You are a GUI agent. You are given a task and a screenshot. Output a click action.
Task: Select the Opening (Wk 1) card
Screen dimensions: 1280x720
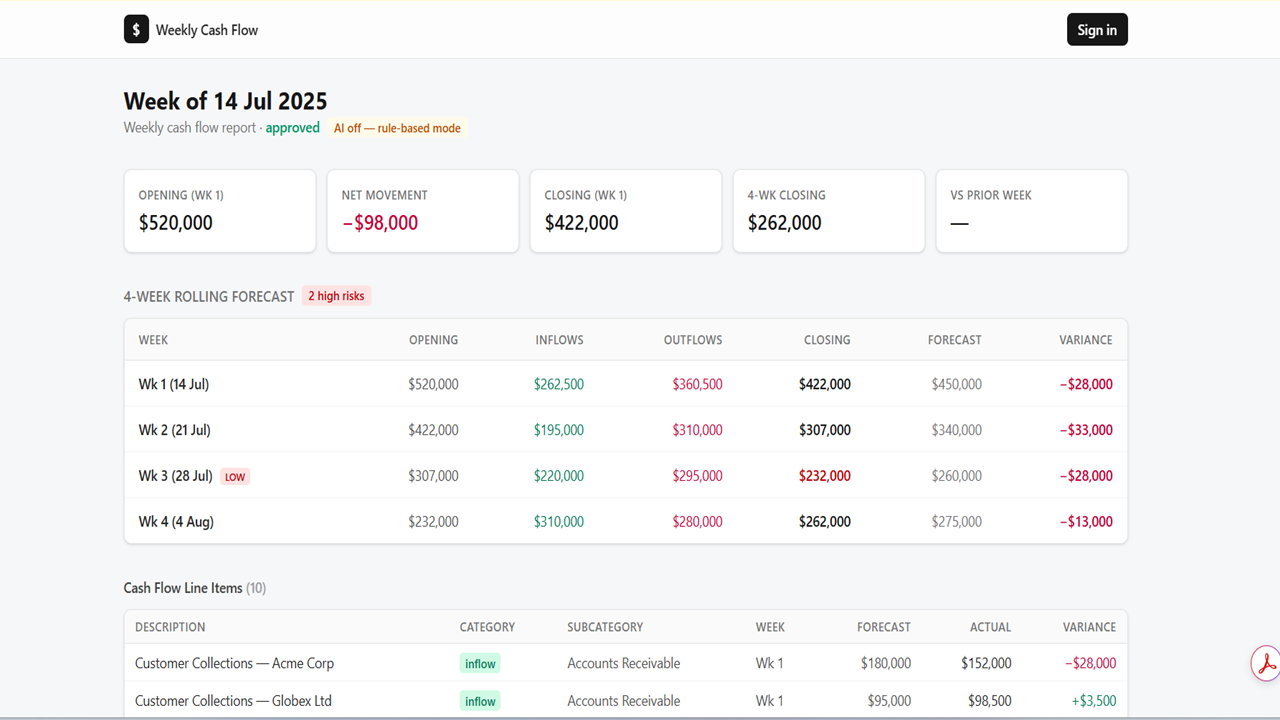(220, 211)
